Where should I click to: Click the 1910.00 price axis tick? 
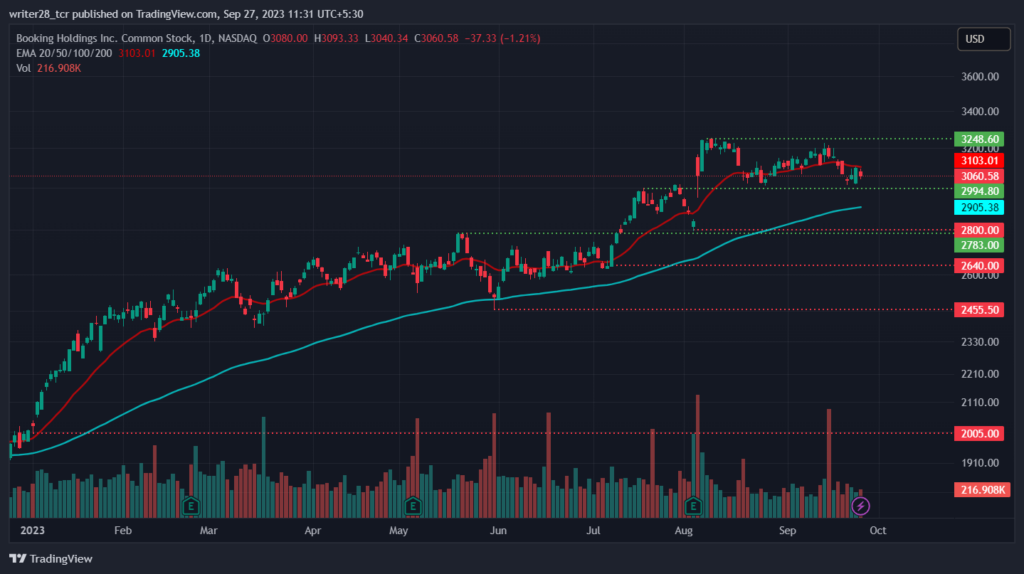click(980, 463)
